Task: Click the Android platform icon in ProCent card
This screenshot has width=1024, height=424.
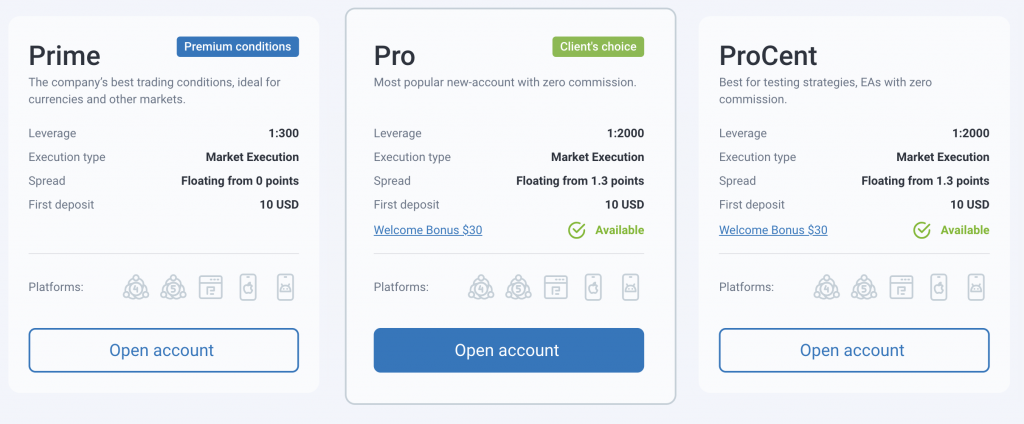Action: (x=975, y=287)
